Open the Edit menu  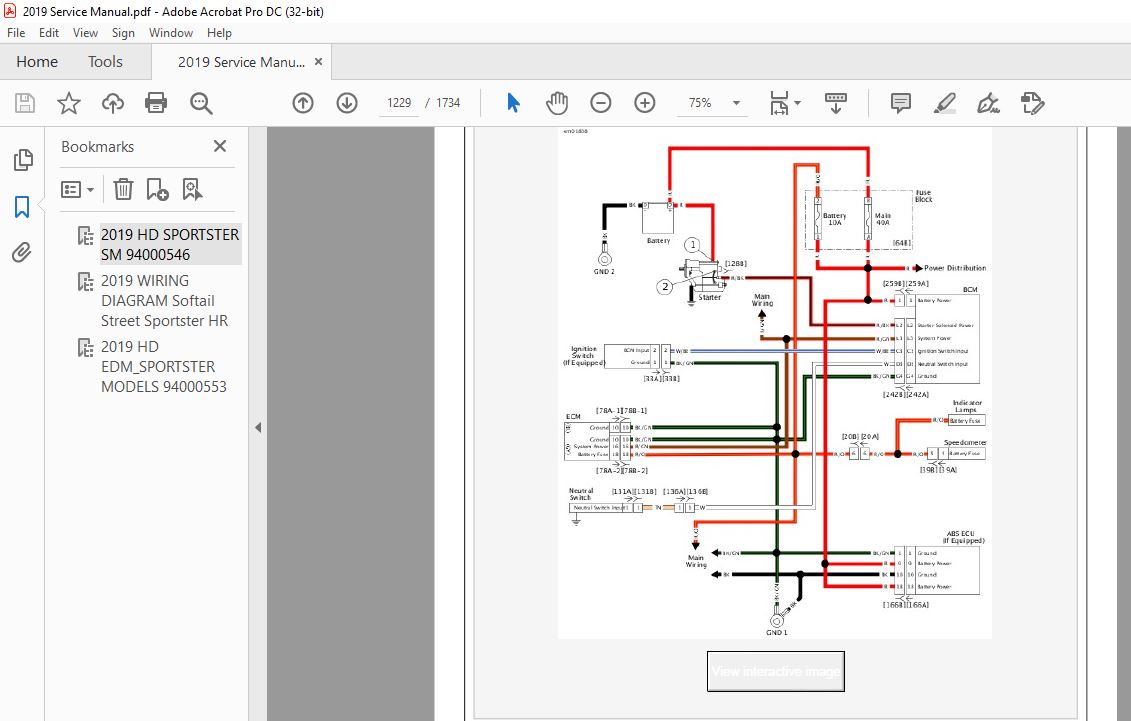coord(48,32)
